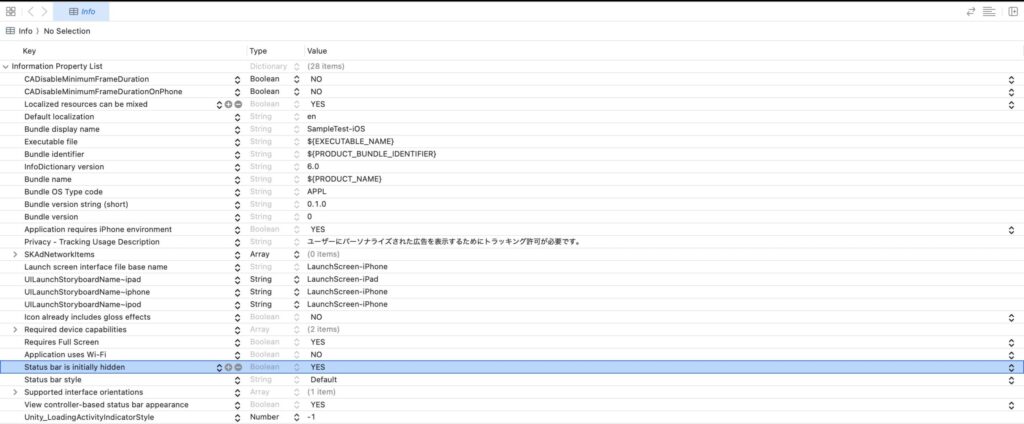Screen dimensions: 1024x424
Task: Click minus icon on Localized resources can be mixed row
Action: pyautogui.click(x=238, y=104)
